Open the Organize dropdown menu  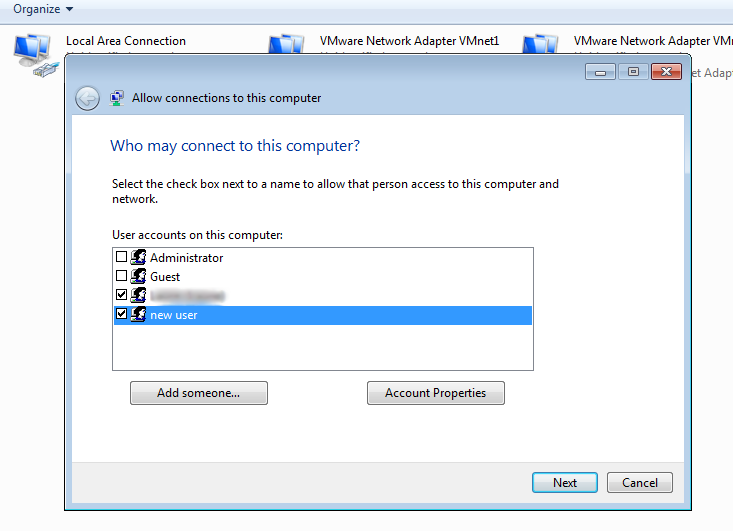click(43, 9)
